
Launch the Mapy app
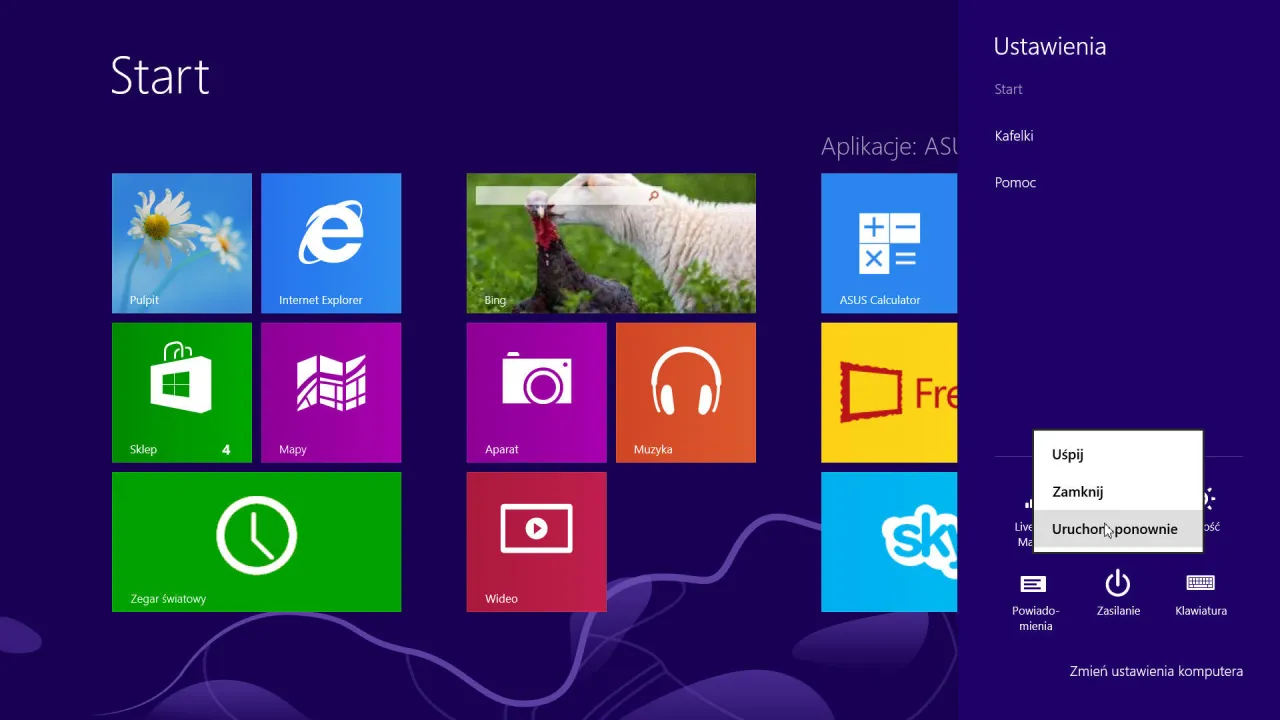pyautogui.click(x=331, y=392)
